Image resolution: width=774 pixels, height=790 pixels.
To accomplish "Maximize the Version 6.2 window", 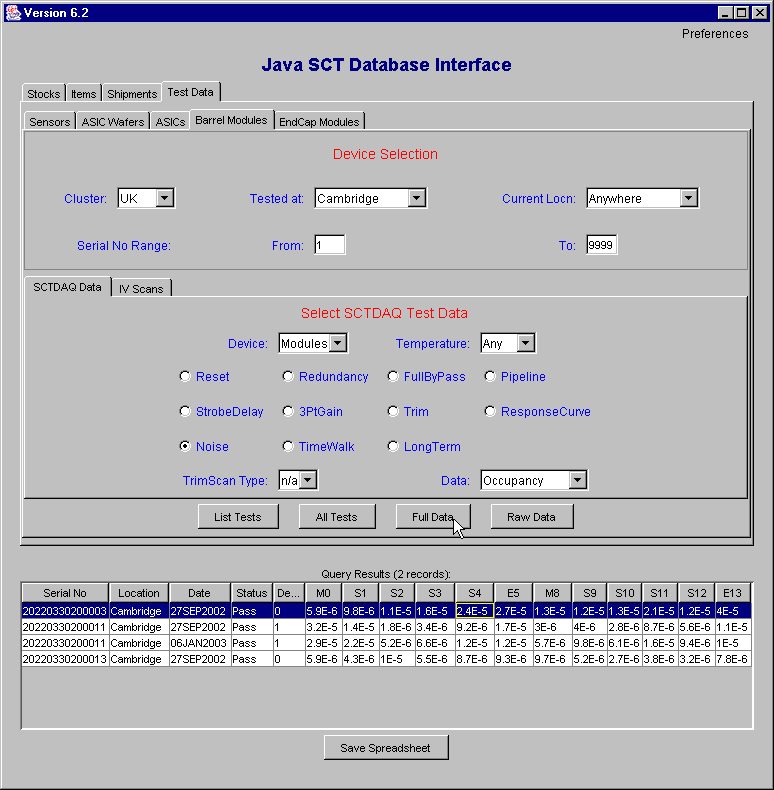I will click(x=742, y=13).
